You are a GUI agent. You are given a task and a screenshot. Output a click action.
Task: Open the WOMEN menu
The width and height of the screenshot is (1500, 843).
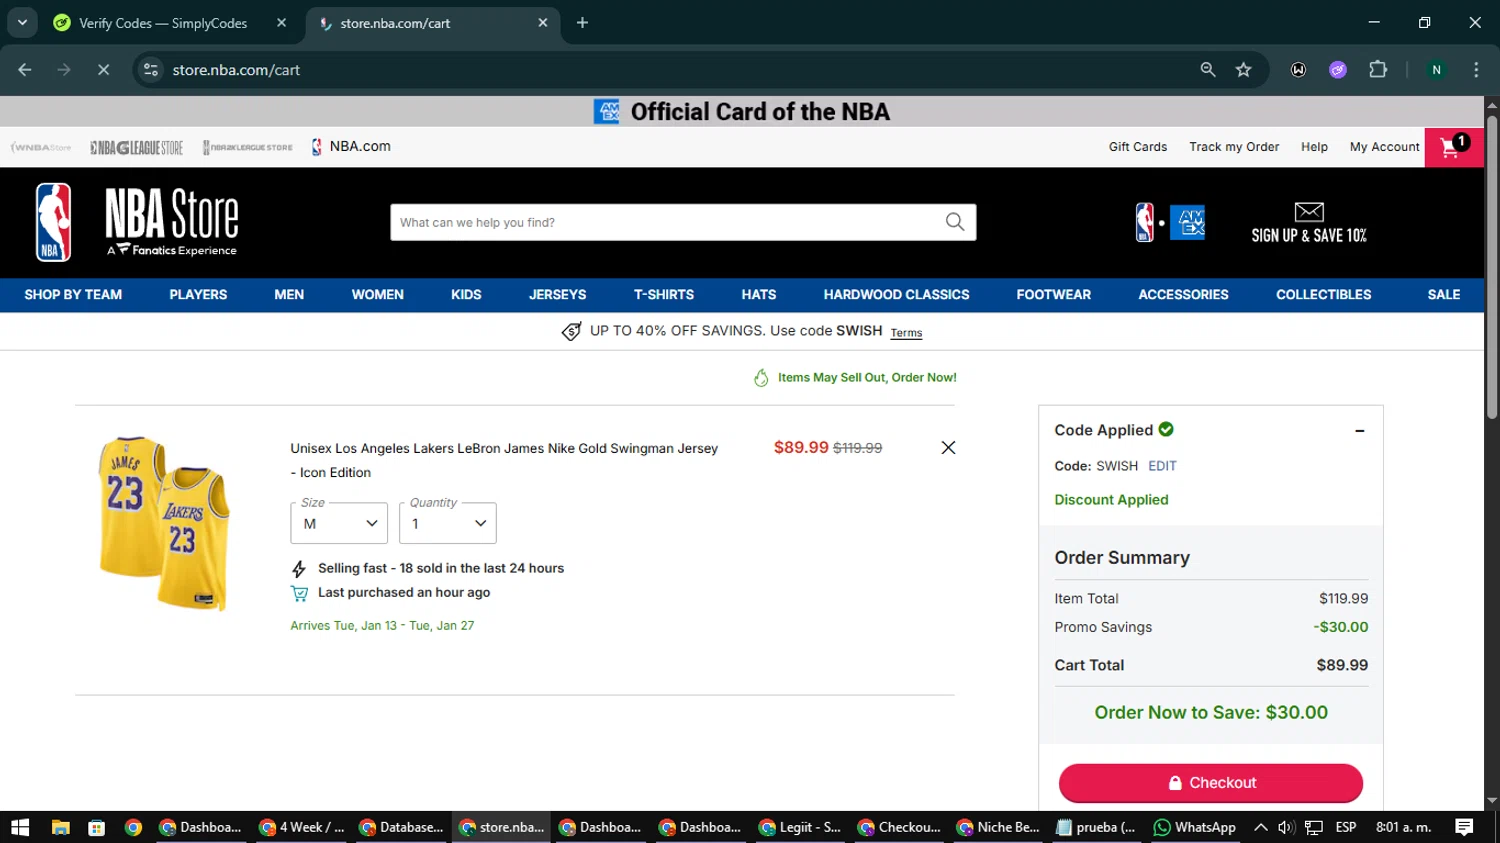[x=377, y=295]
